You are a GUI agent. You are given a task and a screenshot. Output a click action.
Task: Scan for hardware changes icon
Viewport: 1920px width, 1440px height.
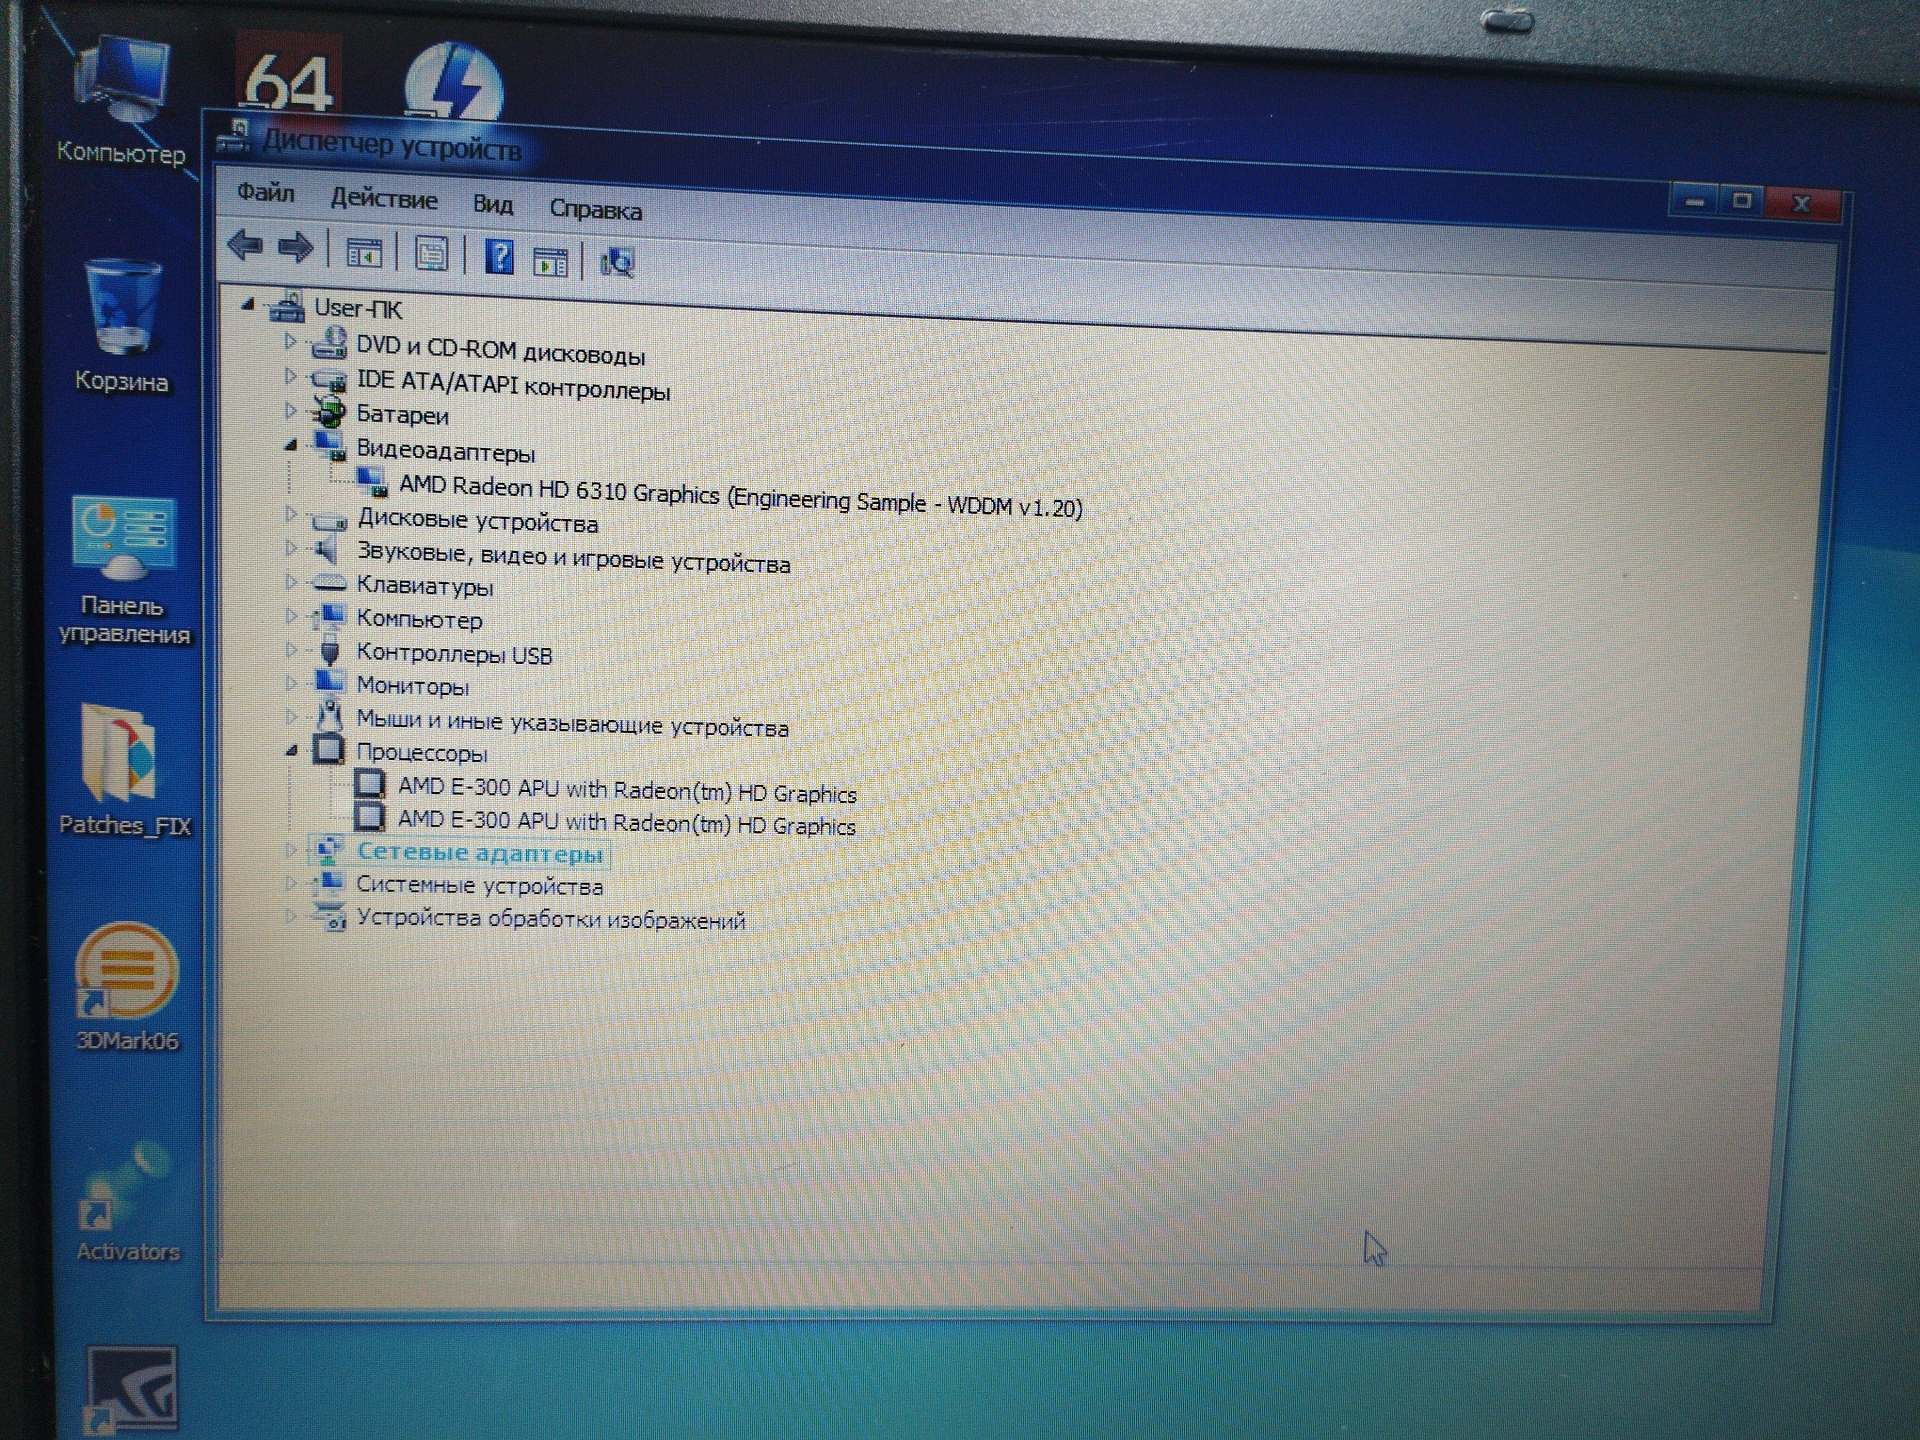coord(617,262)
